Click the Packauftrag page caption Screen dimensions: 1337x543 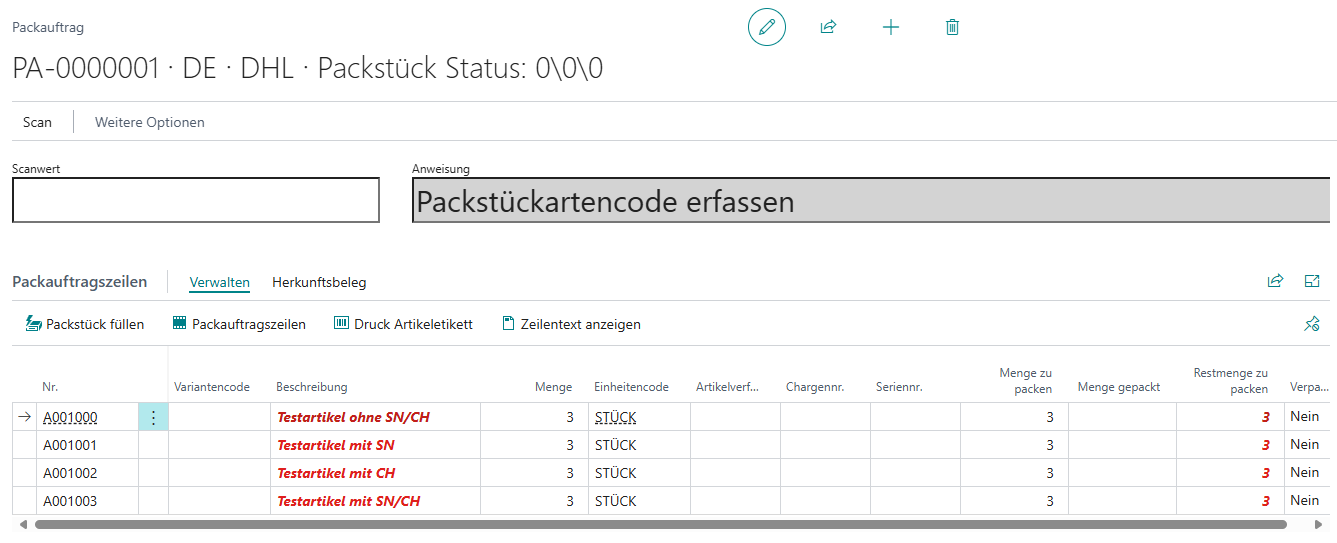click(x=48, y=28)
